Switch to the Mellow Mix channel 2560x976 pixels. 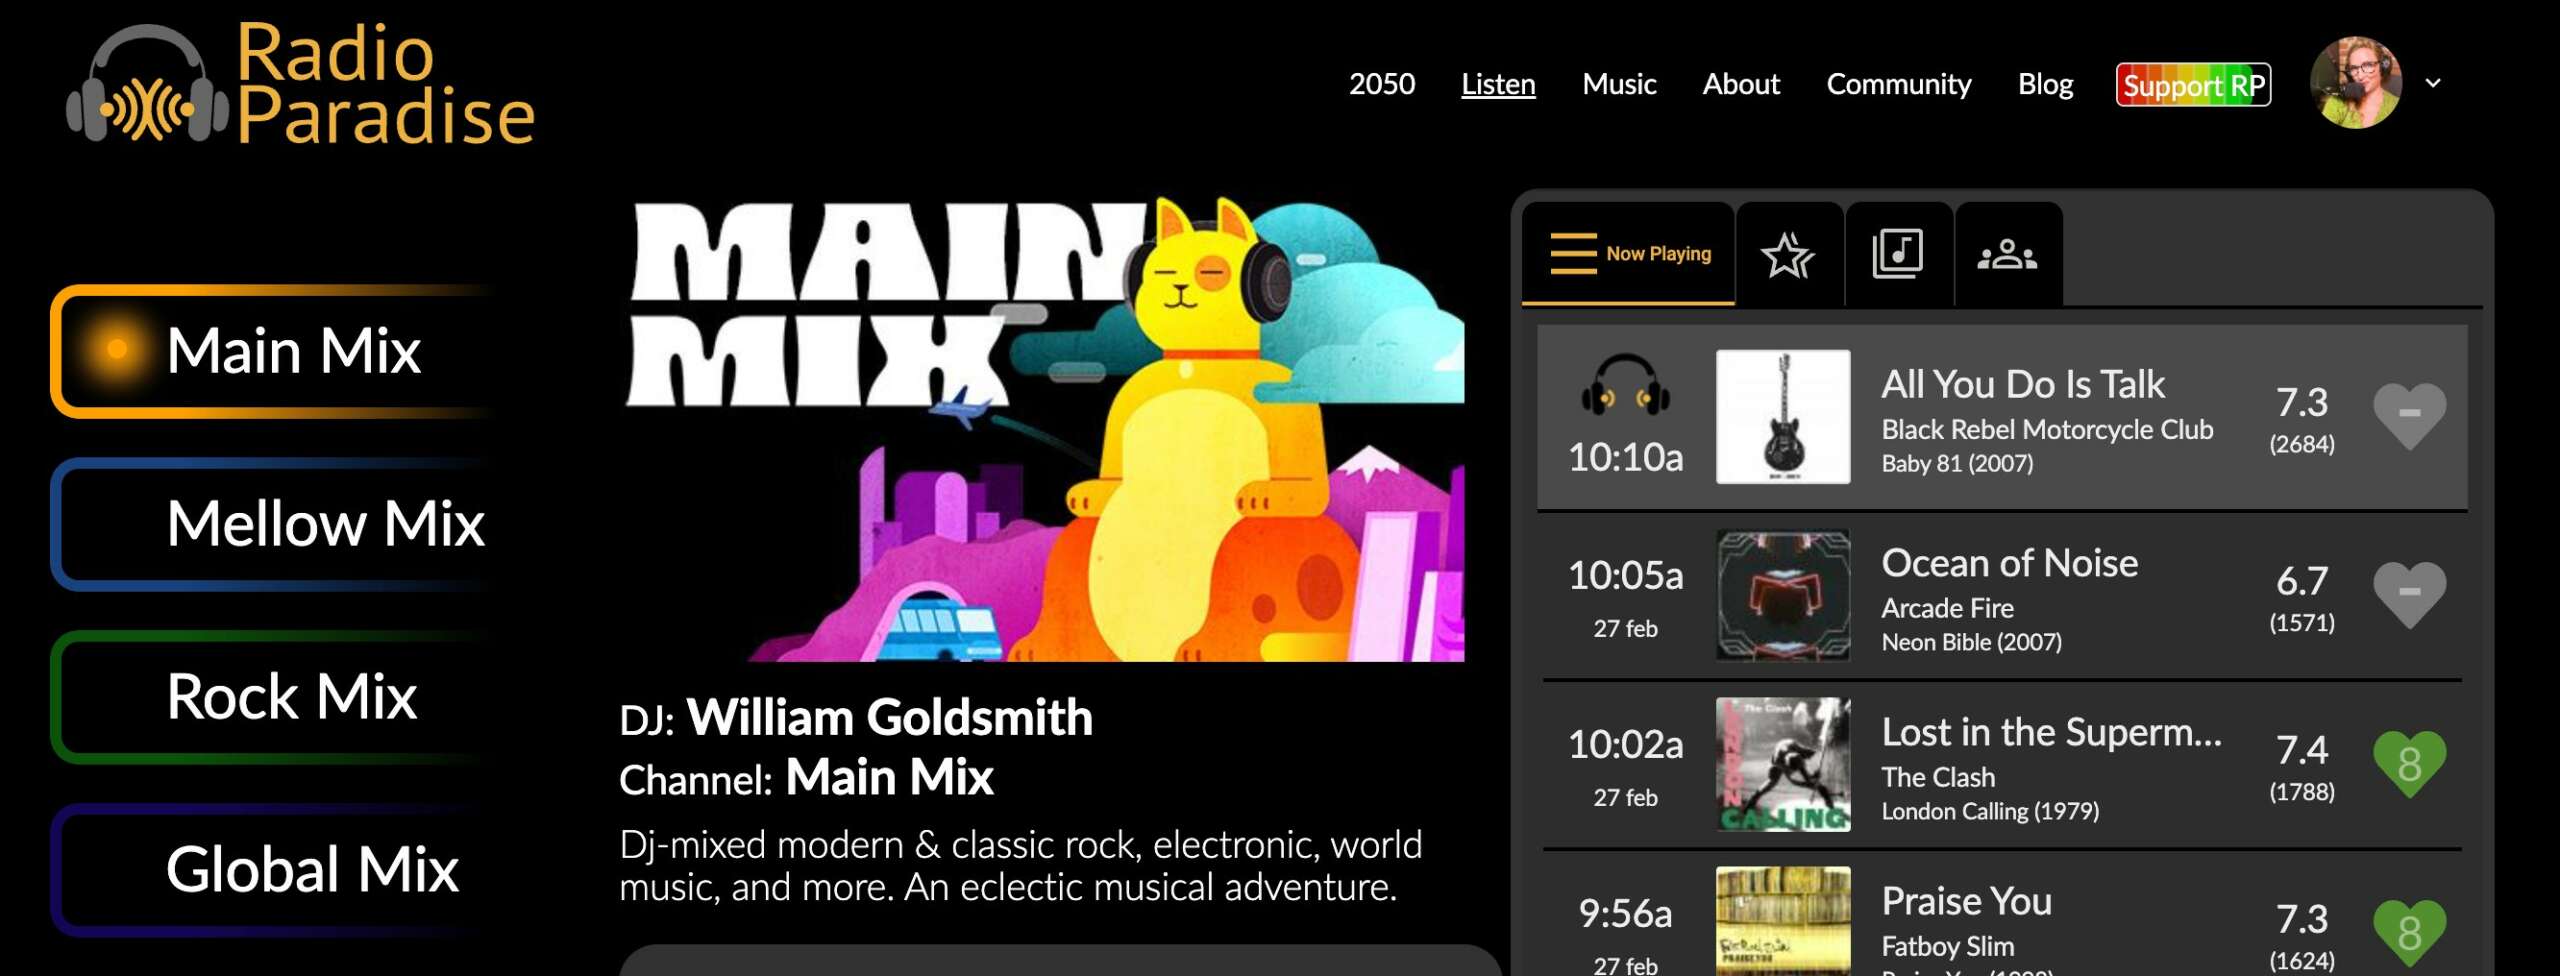(x=272, y=524)
